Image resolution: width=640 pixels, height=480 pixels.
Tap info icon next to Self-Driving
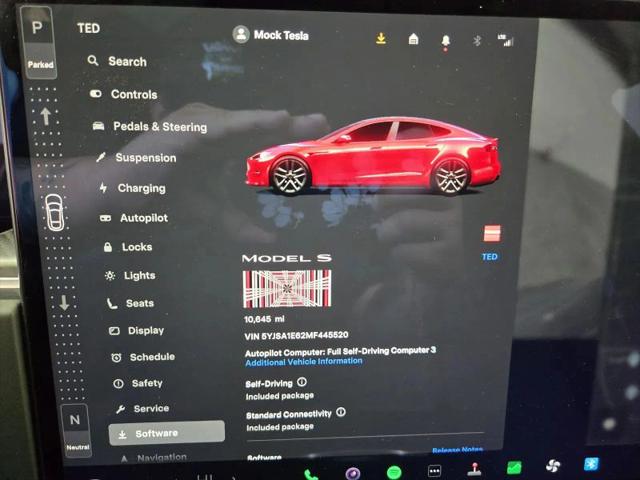pyautogui.click(x=302, y=382)
